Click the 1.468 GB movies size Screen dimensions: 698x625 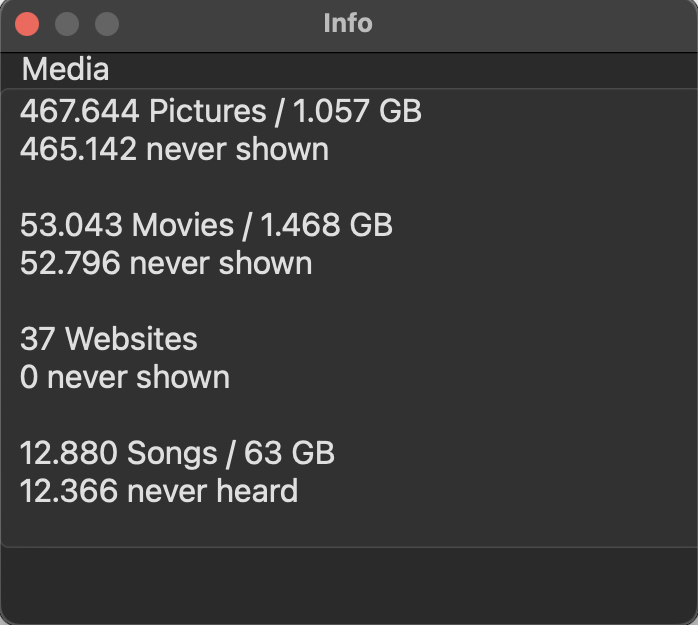[326, 225]
